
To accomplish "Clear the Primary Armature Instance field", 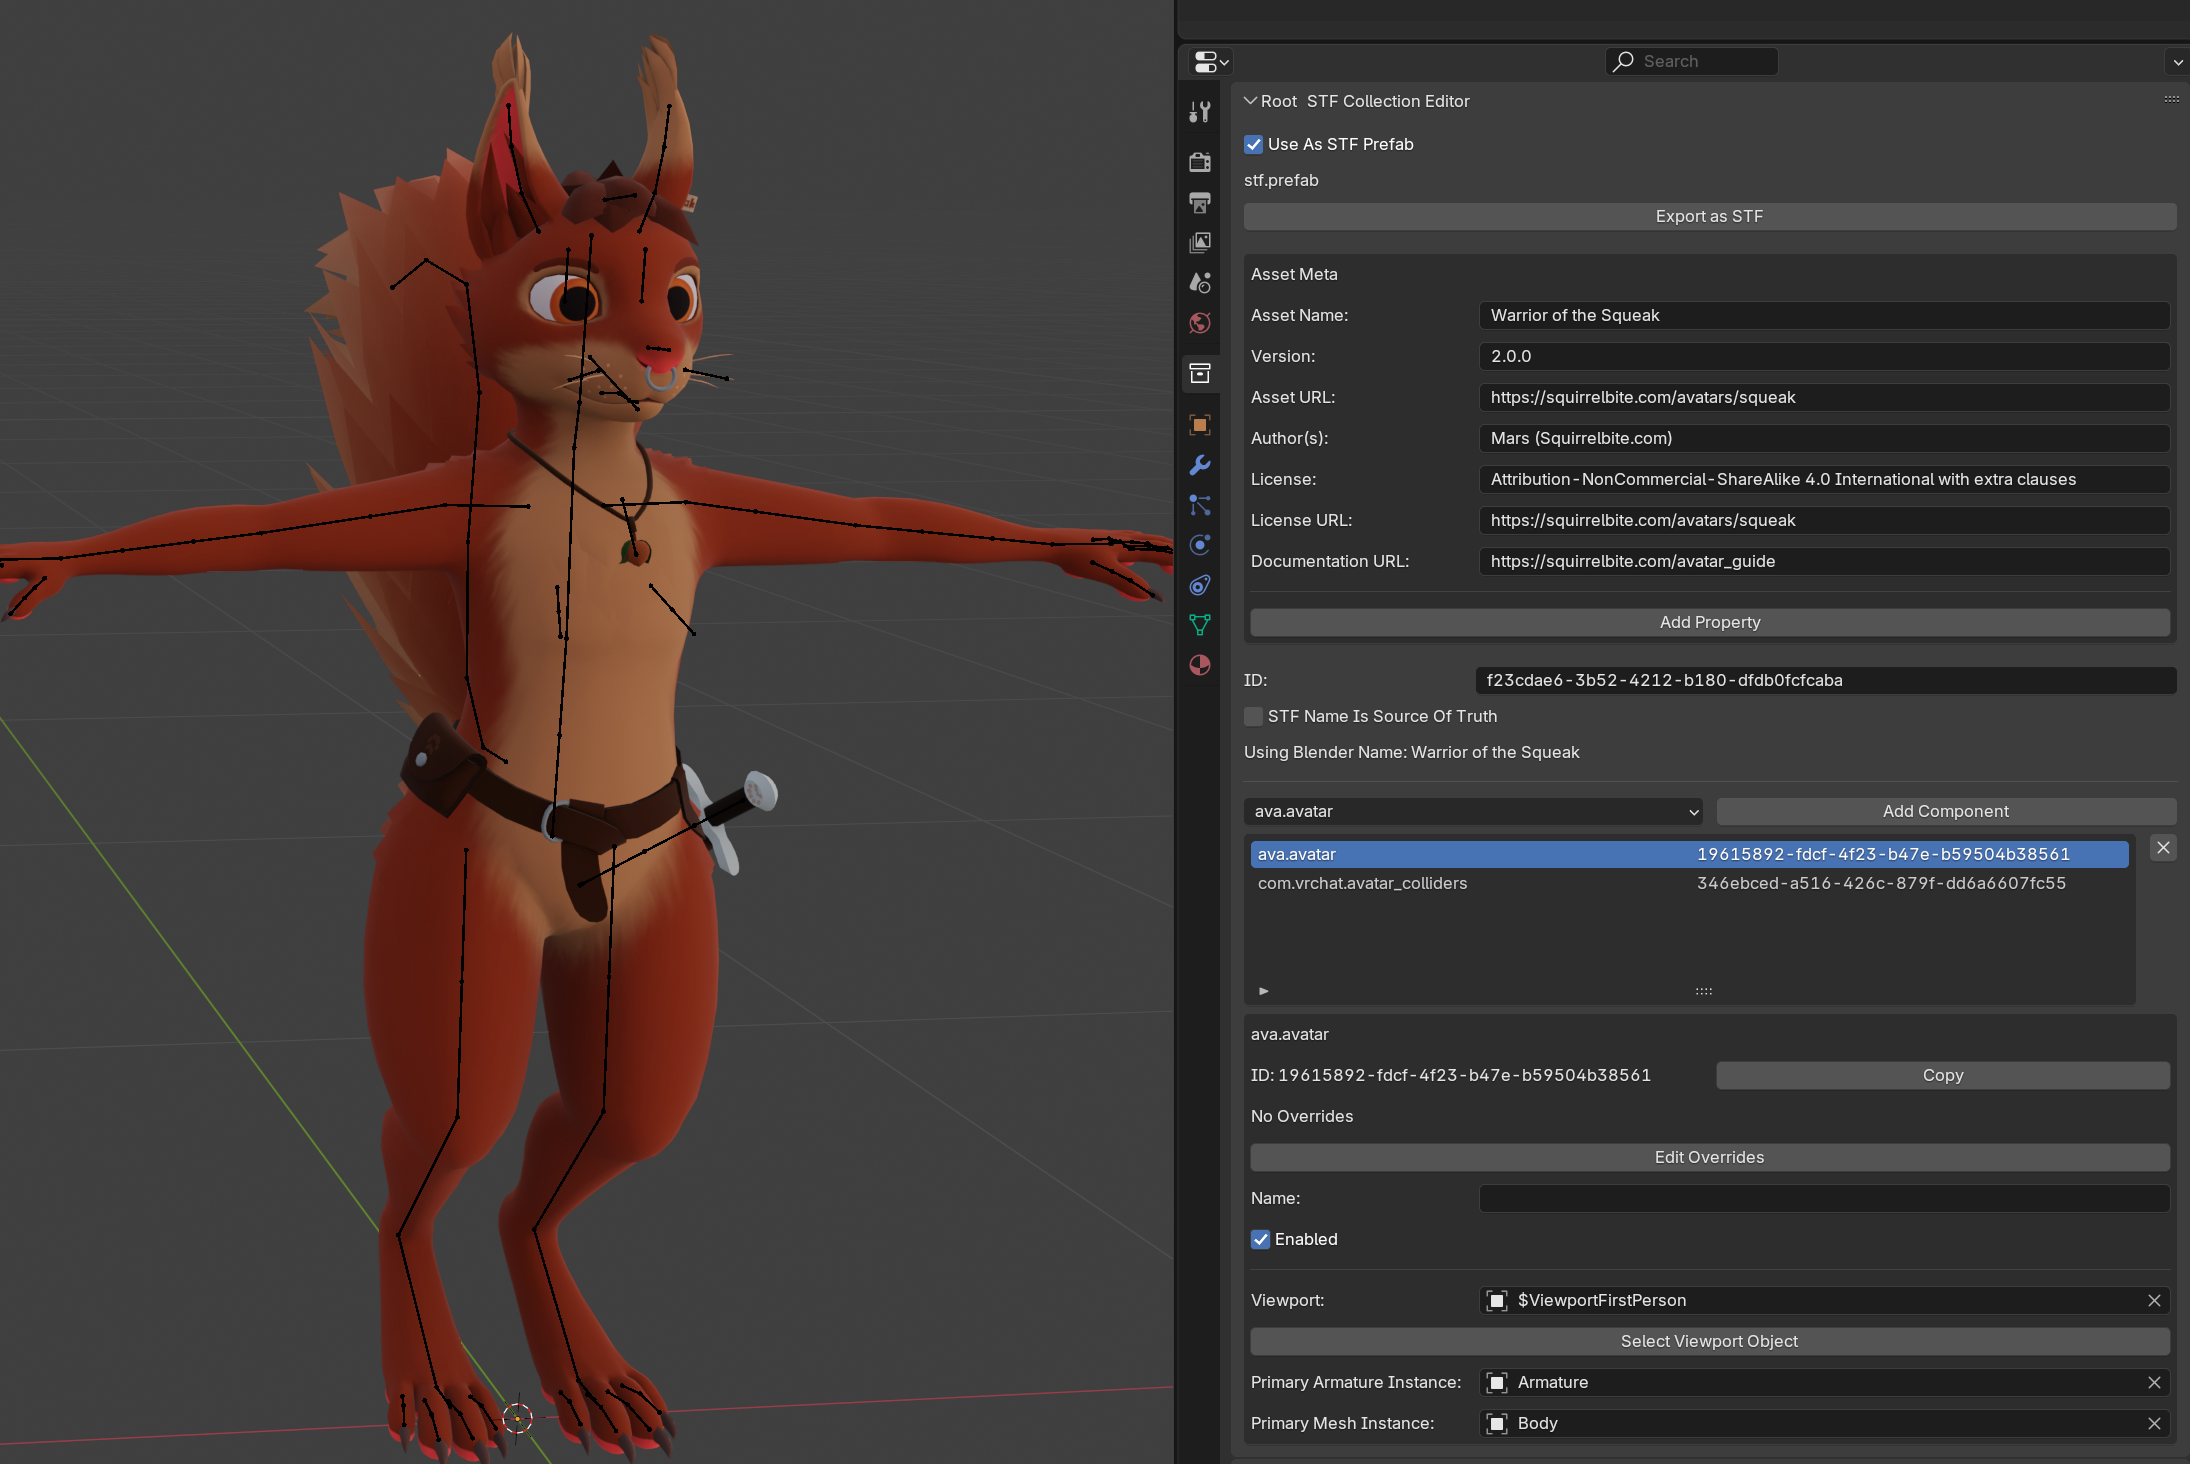I will [x=2154, y=1382].
